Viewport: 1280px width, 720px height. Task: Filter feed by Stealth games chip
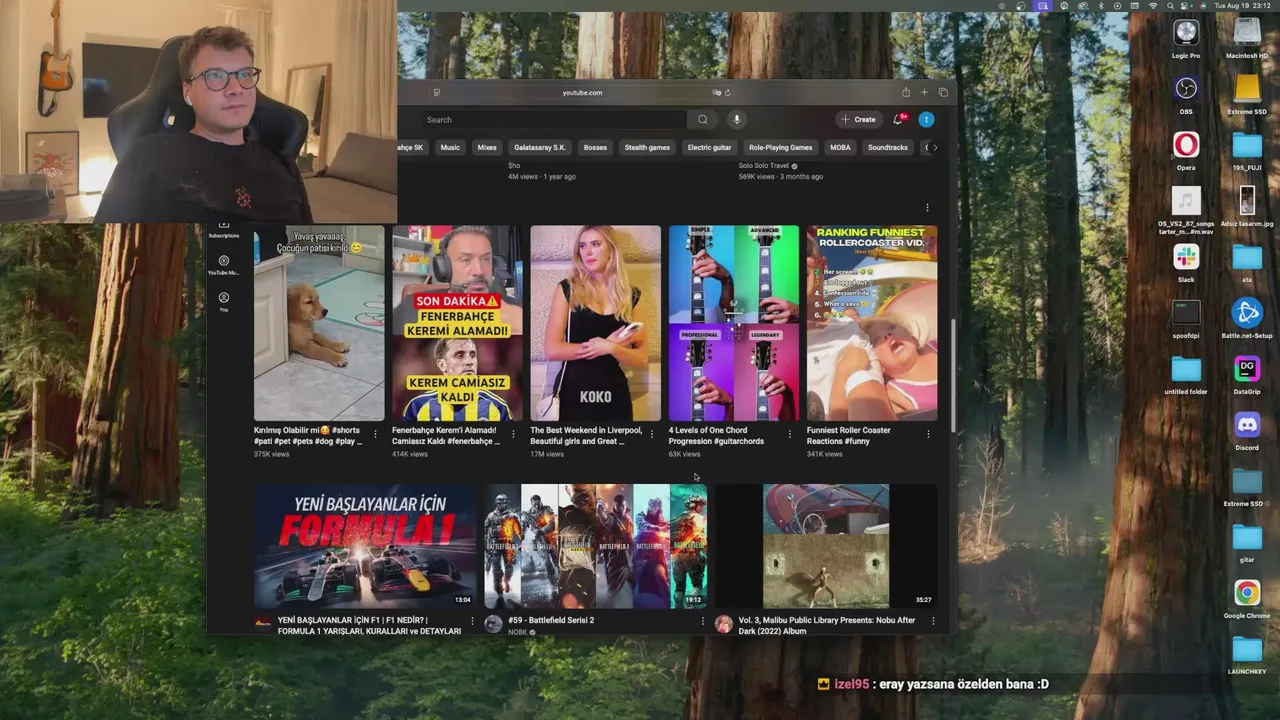(647, 147)
